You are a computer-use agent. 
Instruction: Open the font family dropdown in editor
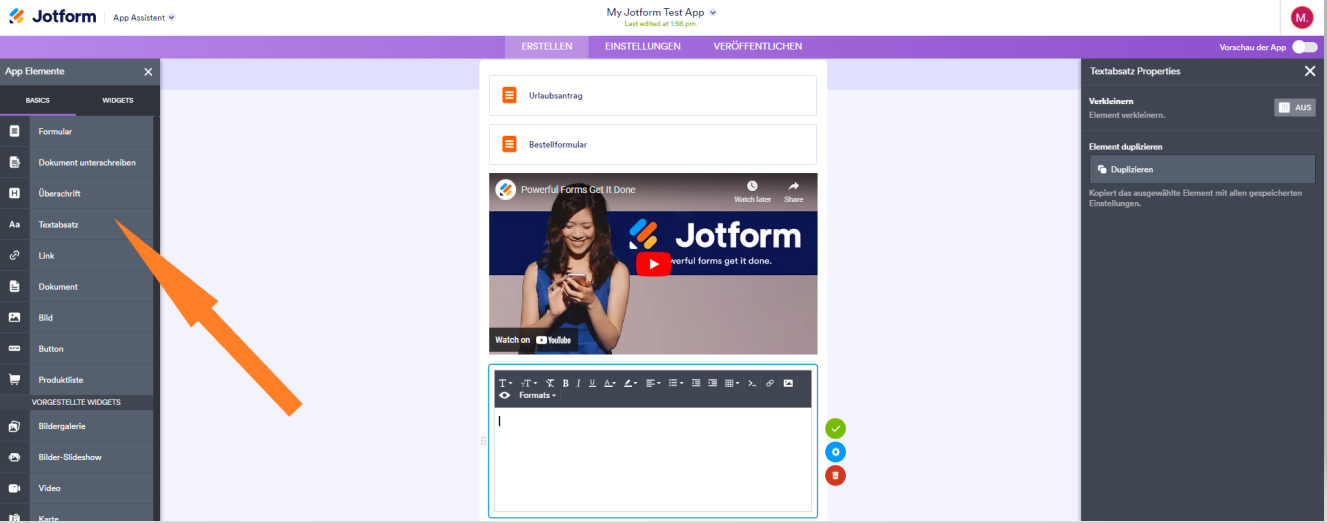(x=505, y=383)
